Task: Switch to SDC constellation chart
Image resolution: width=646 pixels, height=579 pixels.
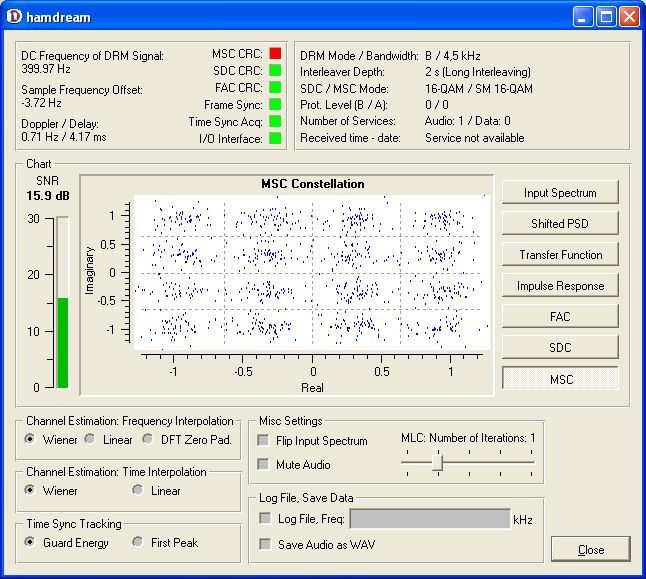Action: tap(560, 347)
